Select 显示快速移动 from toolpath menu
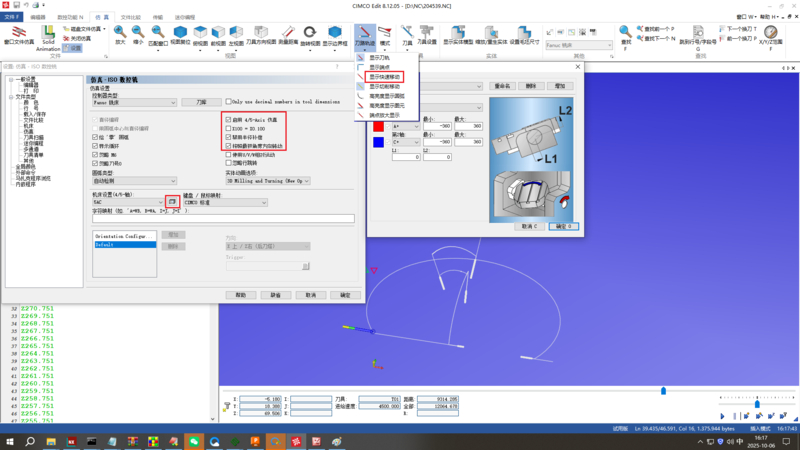Image resolution: width=800 pixels, height=450 pixels. pos(385,76)
